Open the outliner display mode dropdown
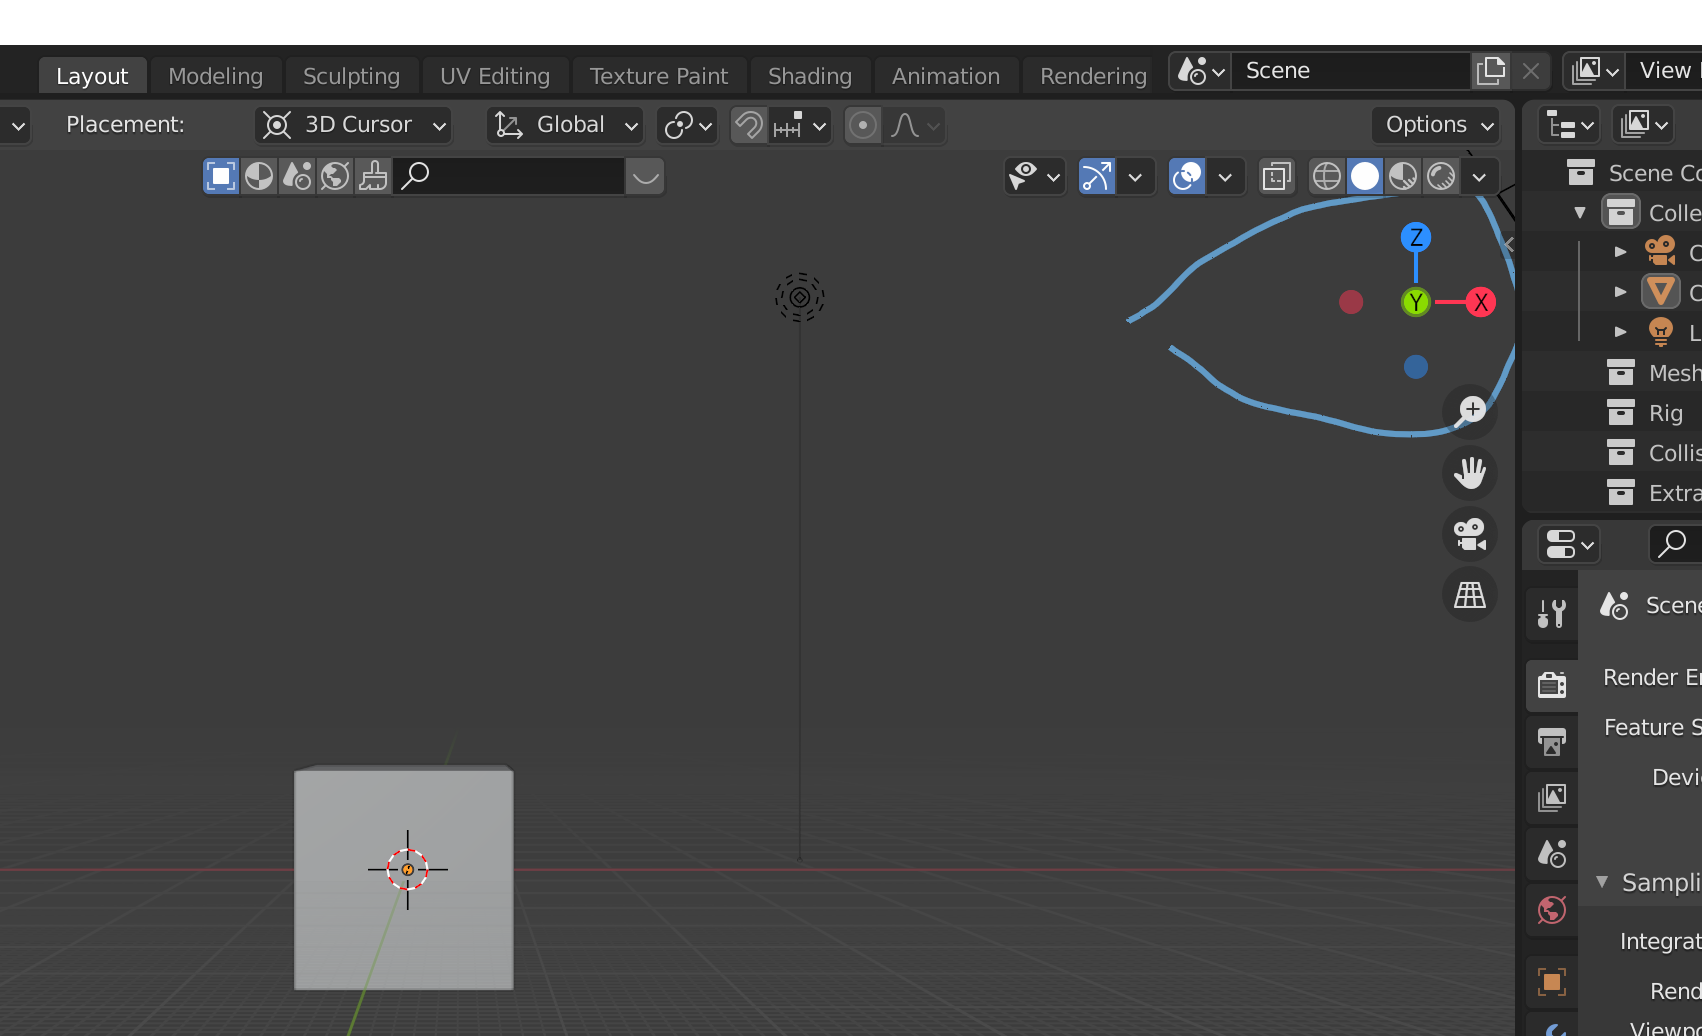Screen dimensions: 1702x1036 tap(1644, 125)
